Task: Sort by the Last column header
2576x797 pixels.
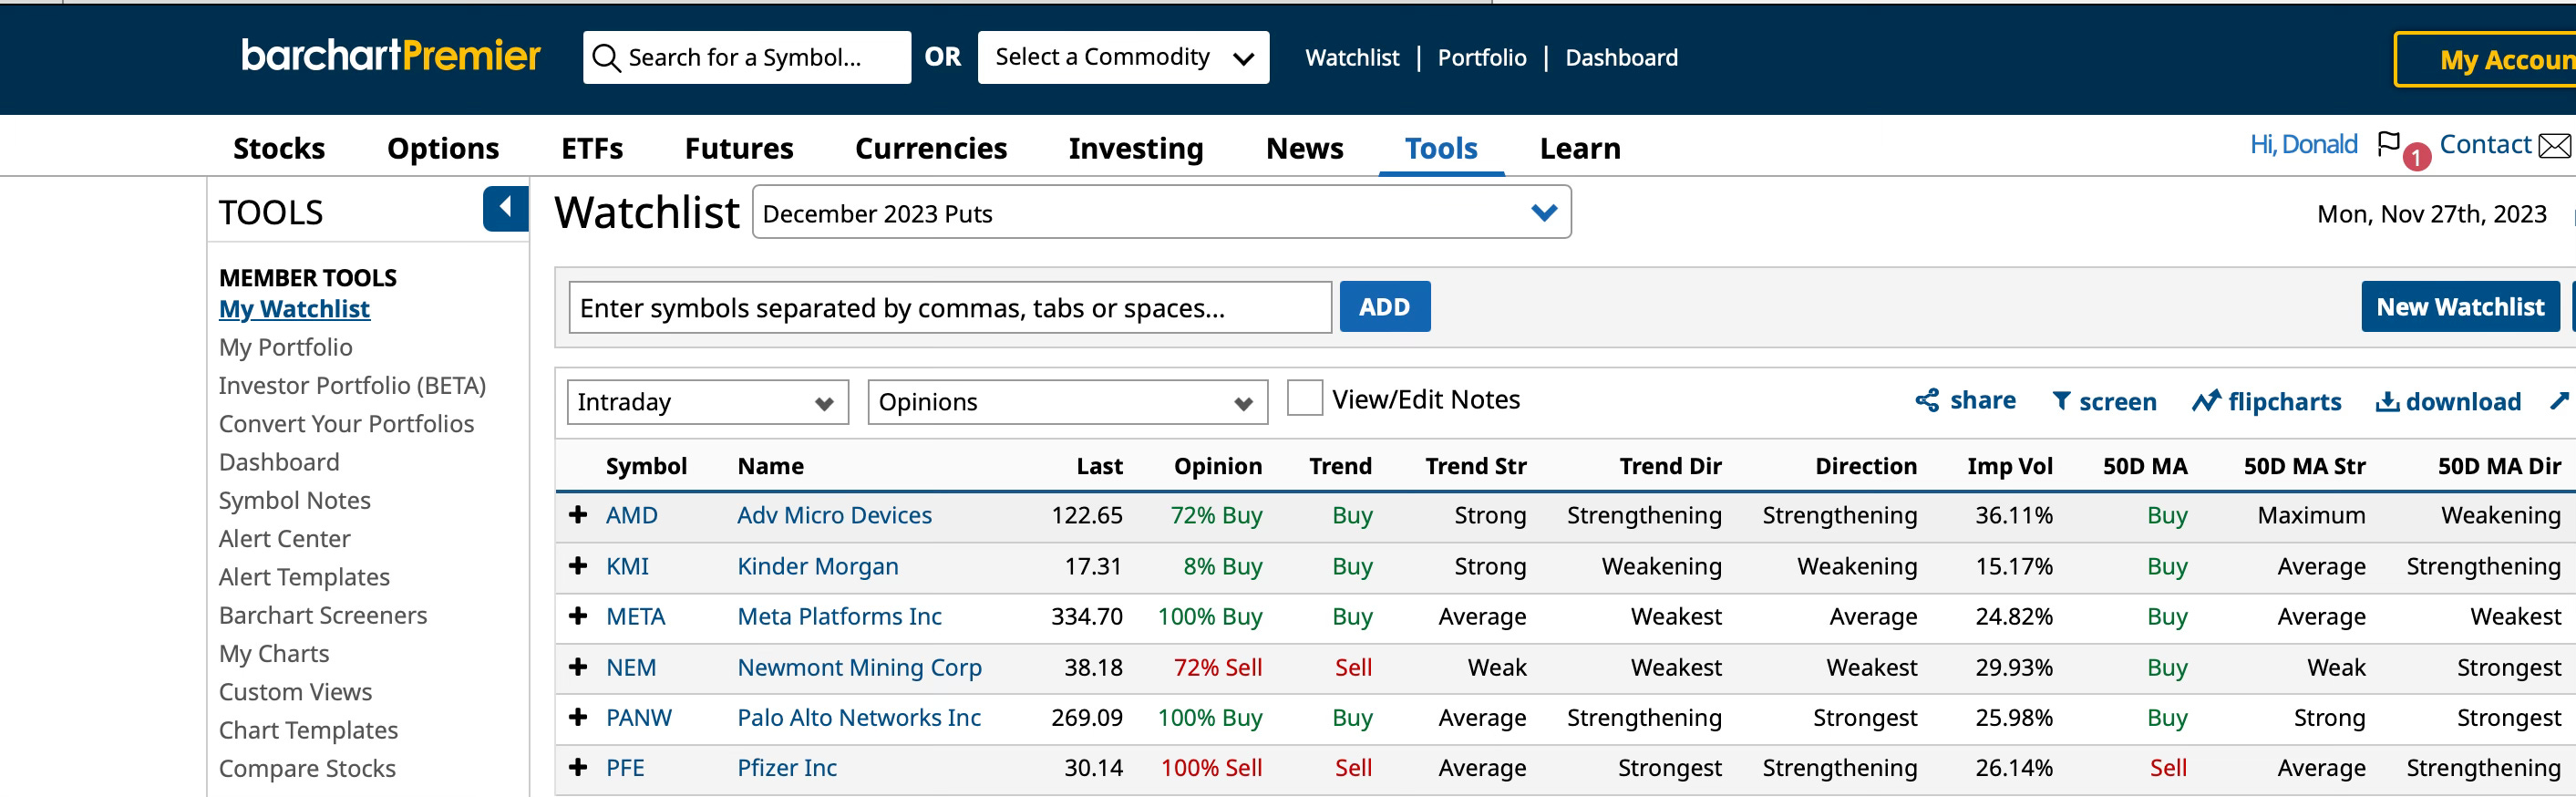Action: (x=1099, y=466)
